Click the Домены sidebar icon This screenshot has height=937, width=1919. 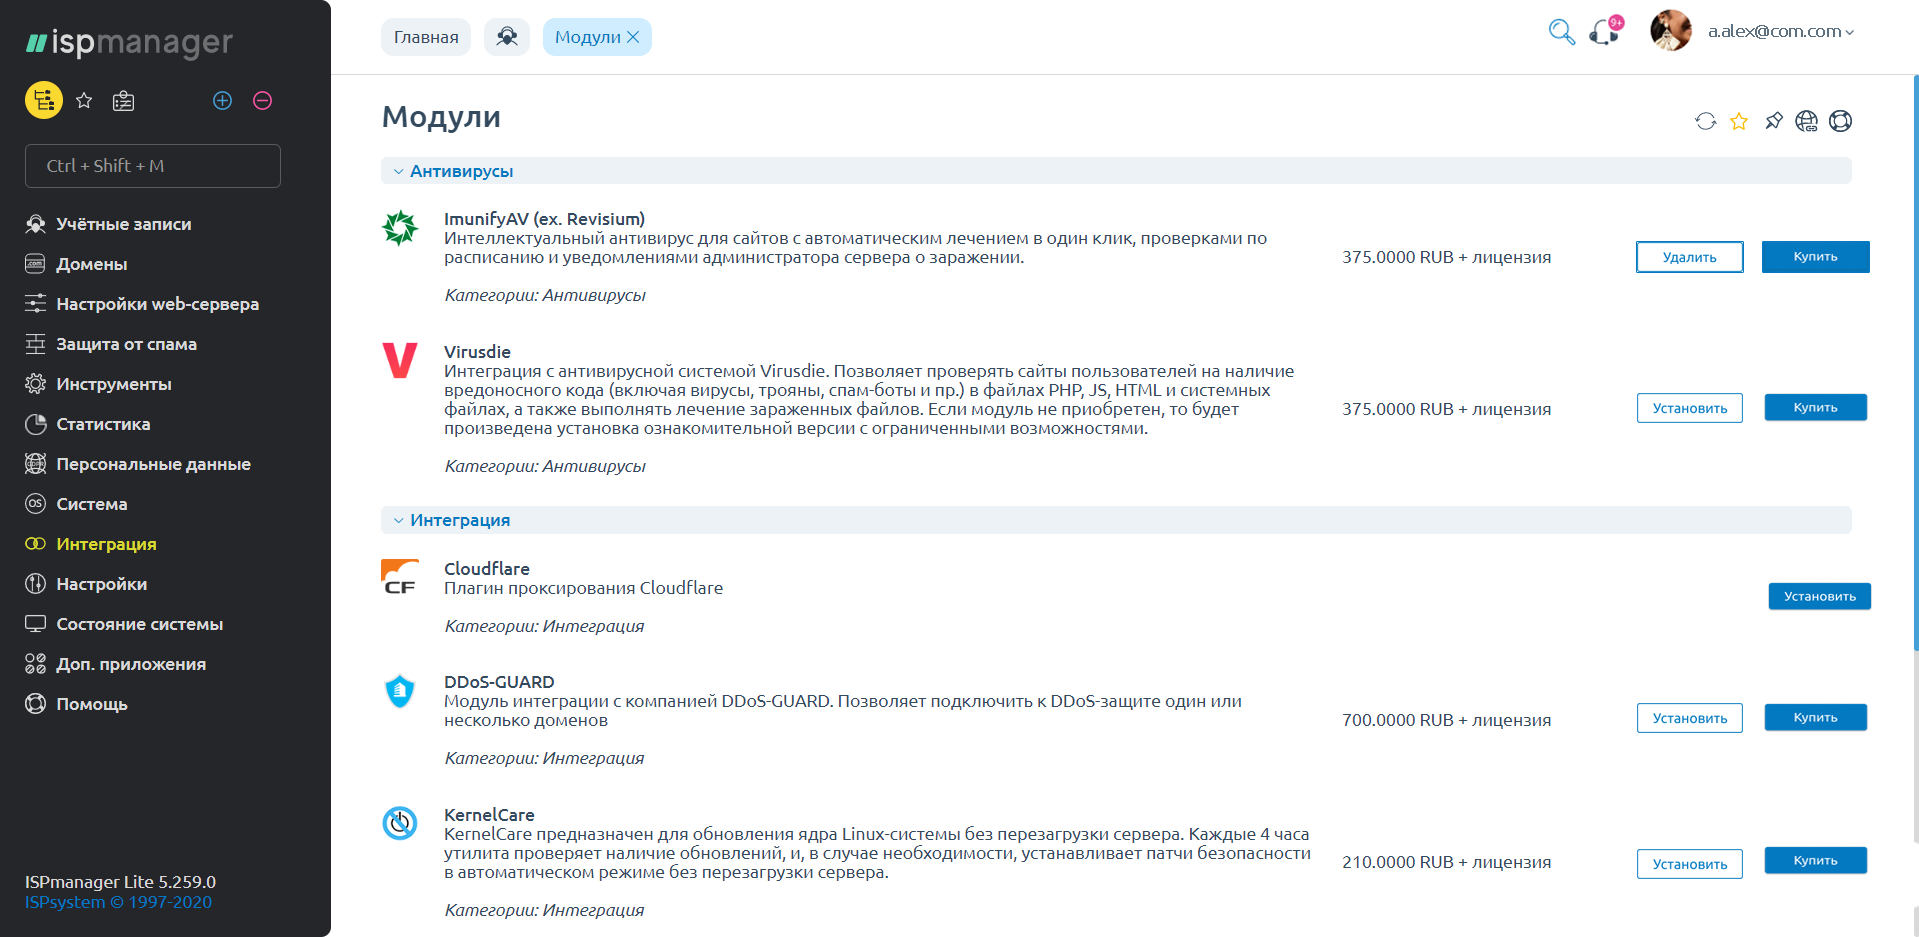coord(36,264)
